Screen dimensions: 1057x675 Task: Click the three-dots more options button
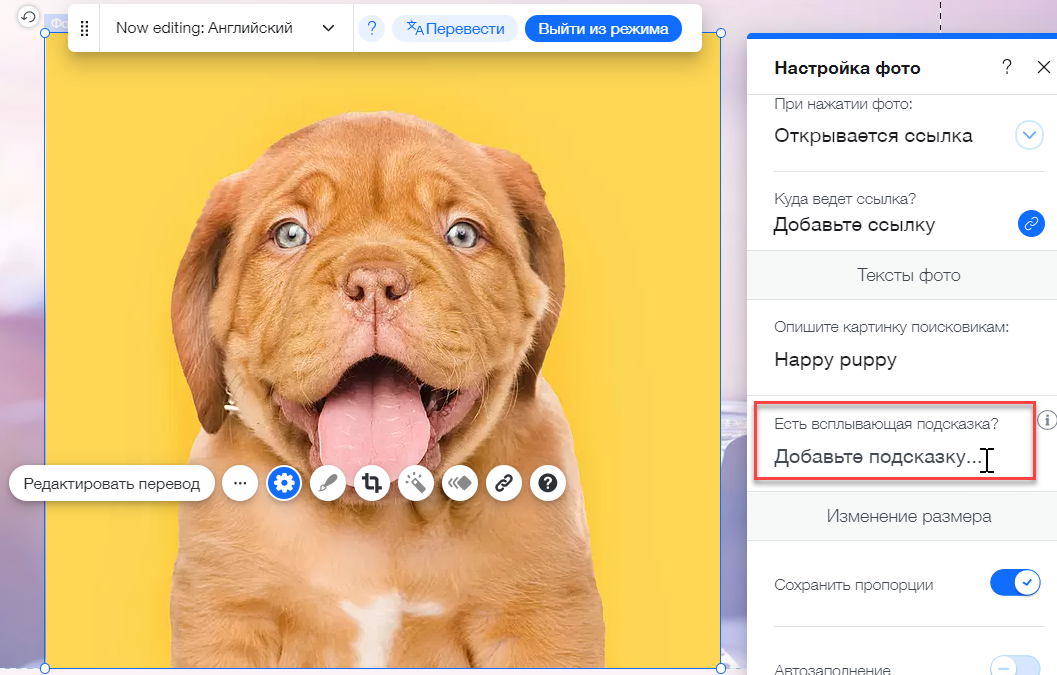click(x=240, y=484)
